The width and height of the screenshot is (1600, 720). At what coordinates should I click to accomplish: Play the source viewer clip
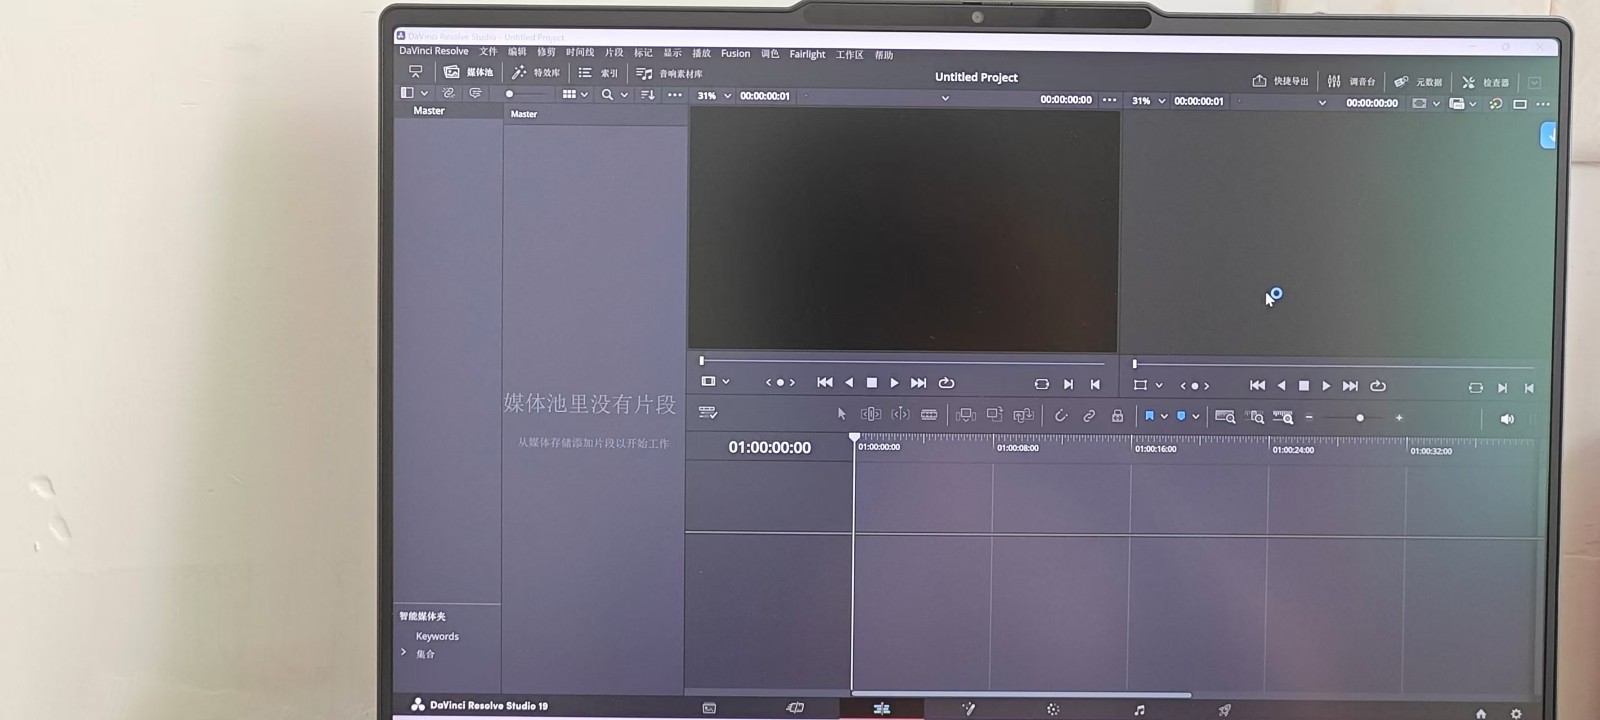pyautogui.click(x=894, y=383)
